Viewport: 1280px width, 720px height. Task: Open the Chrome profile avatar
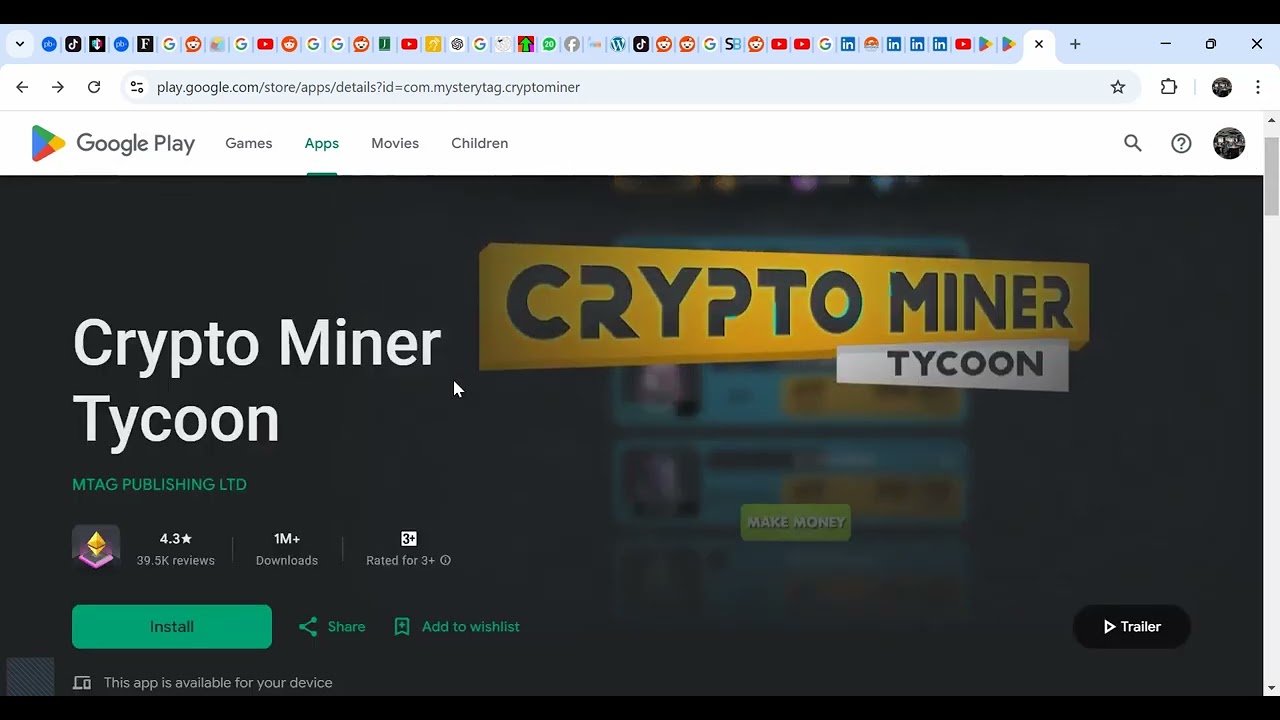tap(1222, 87)
